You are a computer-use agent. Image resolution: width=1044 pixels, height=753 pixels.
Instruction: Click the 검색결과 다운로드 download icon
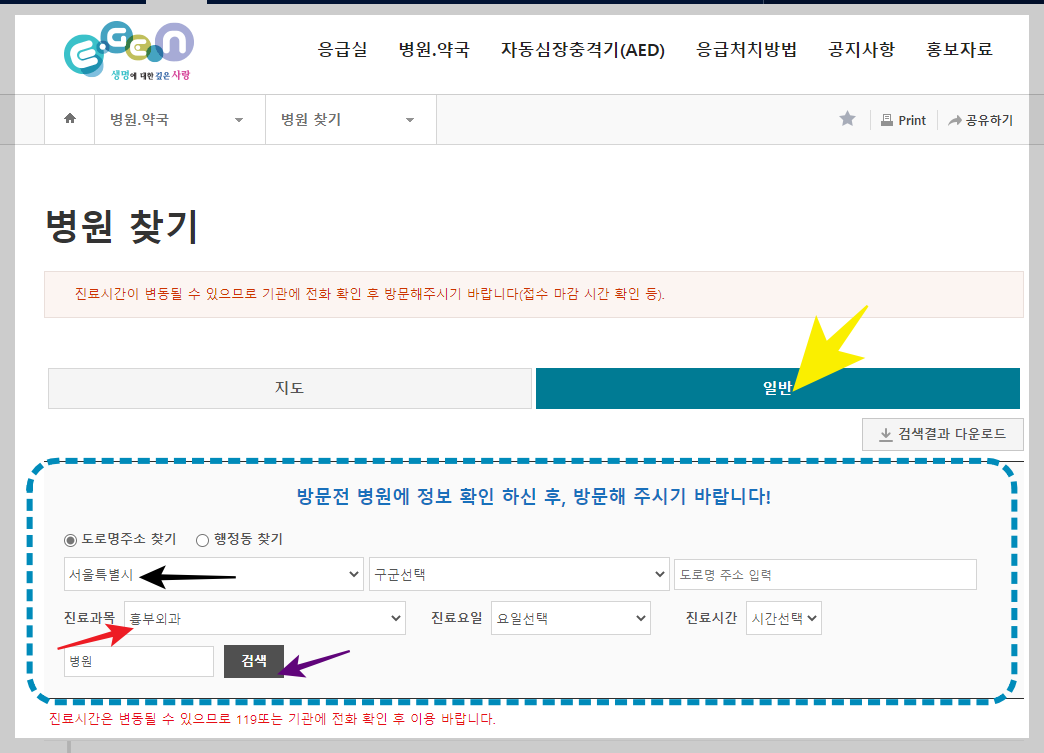coord(886,434)
